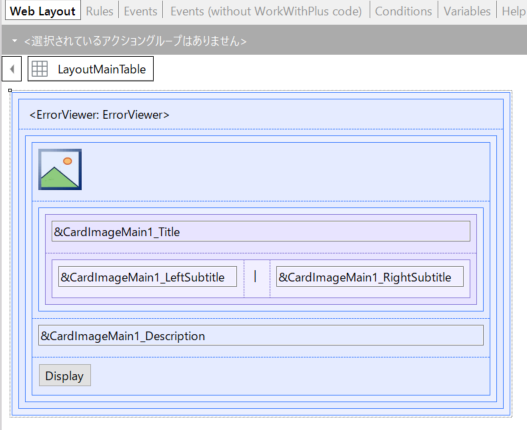Click the Display button
The image size is (527, 430).
click(65, 375)
